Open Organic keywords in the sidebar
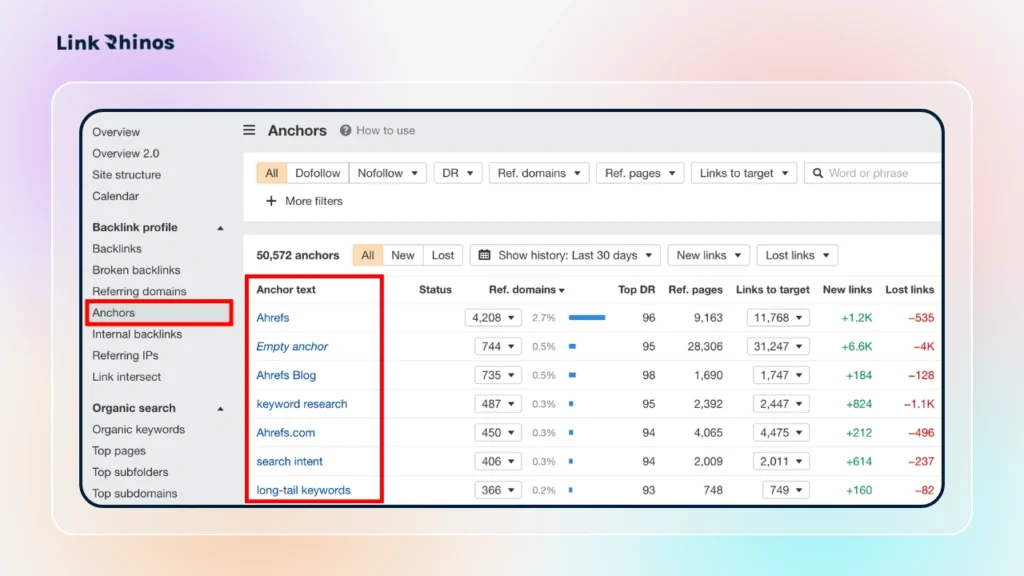This screenshot has width=1024, height=576. tap(138, 430)
